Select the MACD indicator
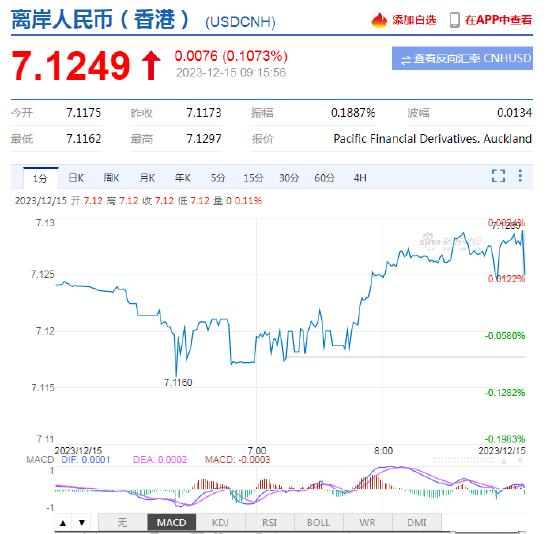The width and height of the screenshot is (550, 534). pos(172,523)
